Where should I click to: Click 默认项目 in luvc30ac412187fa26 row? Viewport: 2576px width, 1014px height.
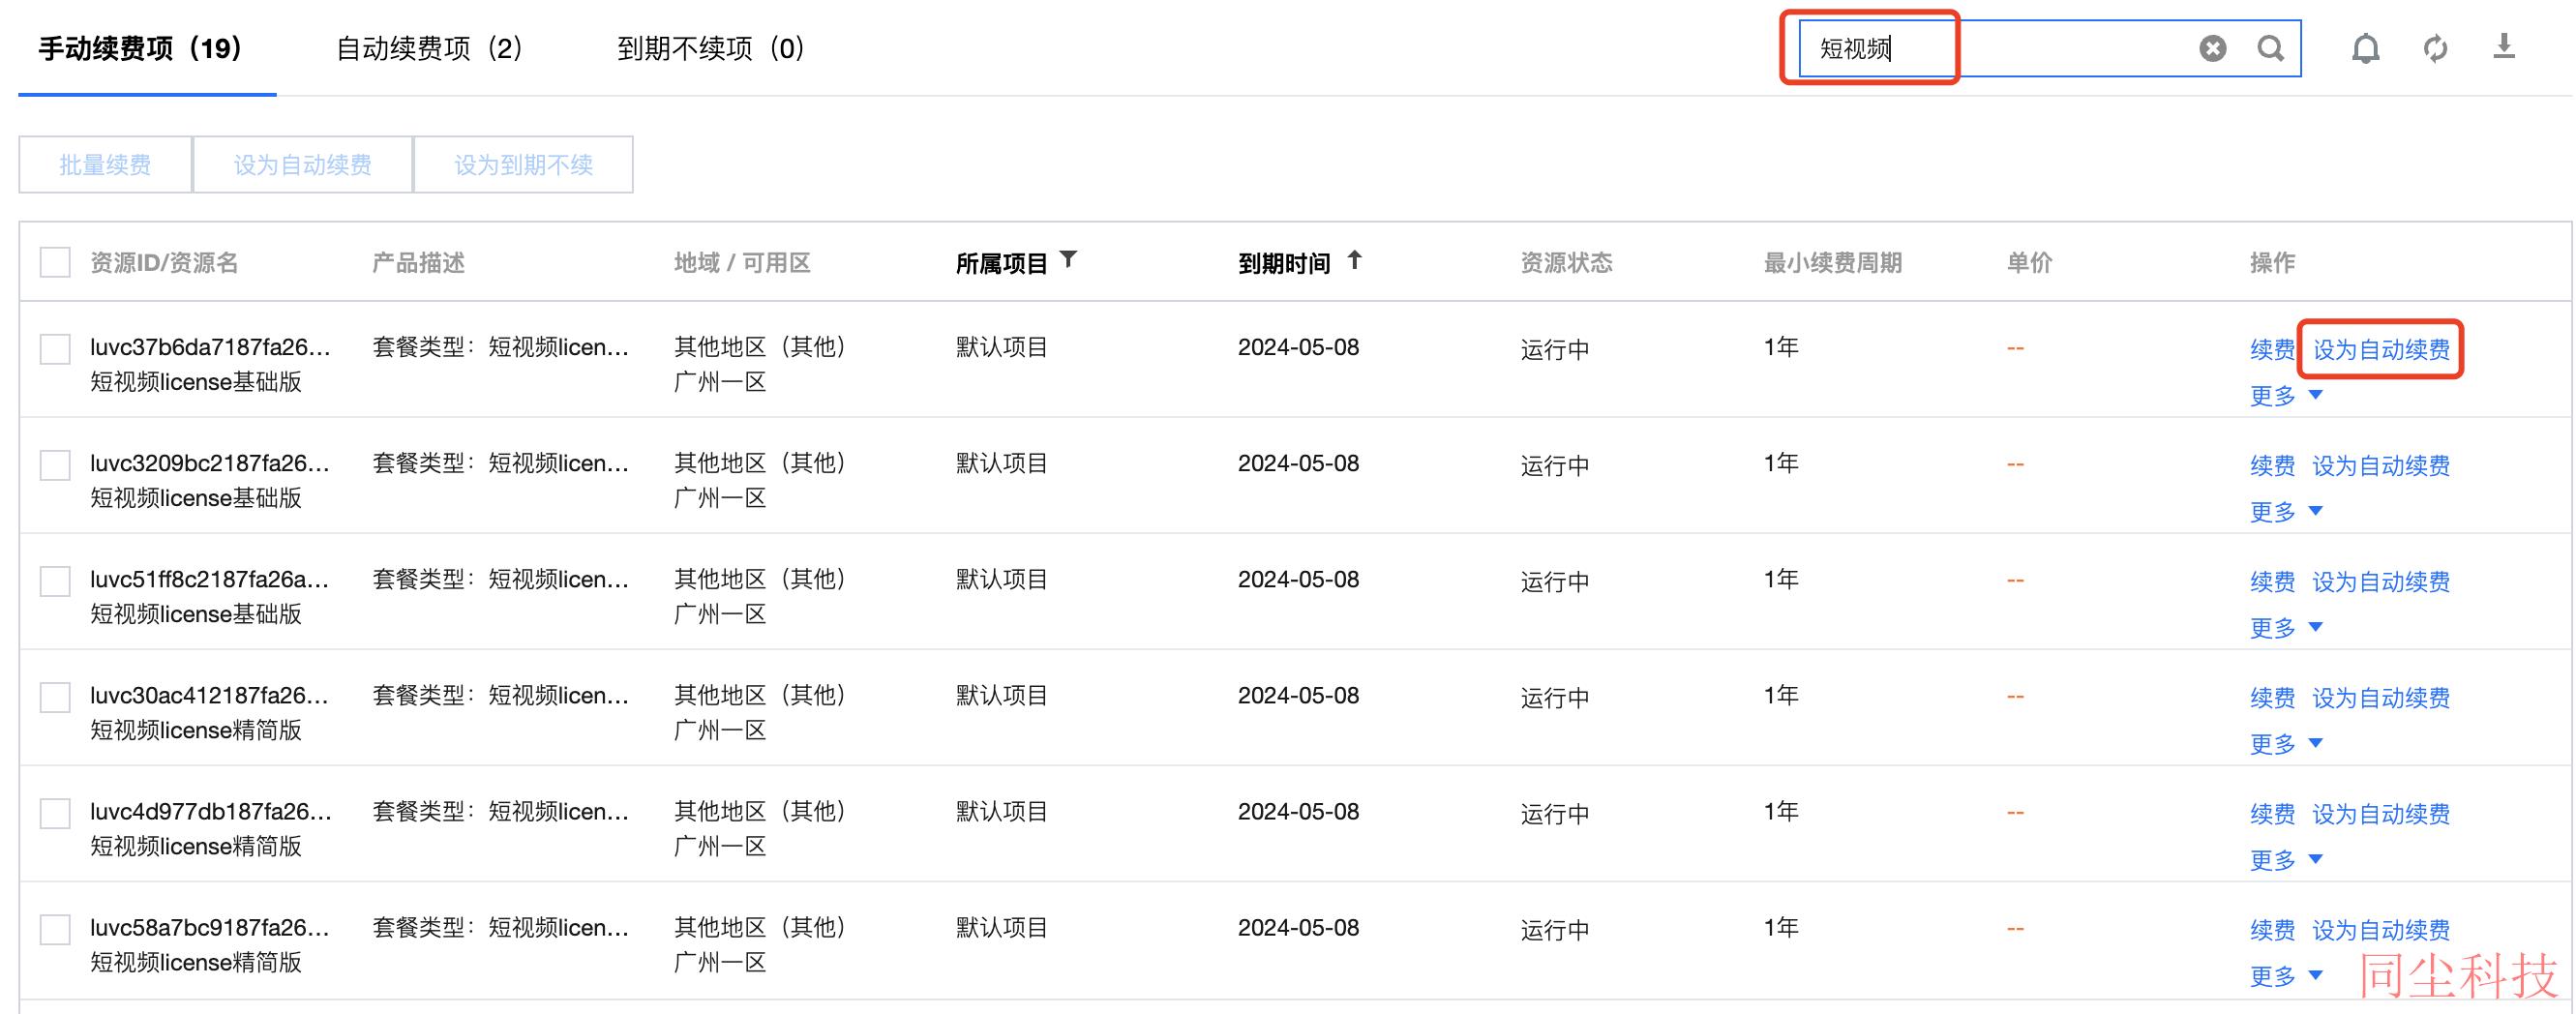(x=1001, y=695)
